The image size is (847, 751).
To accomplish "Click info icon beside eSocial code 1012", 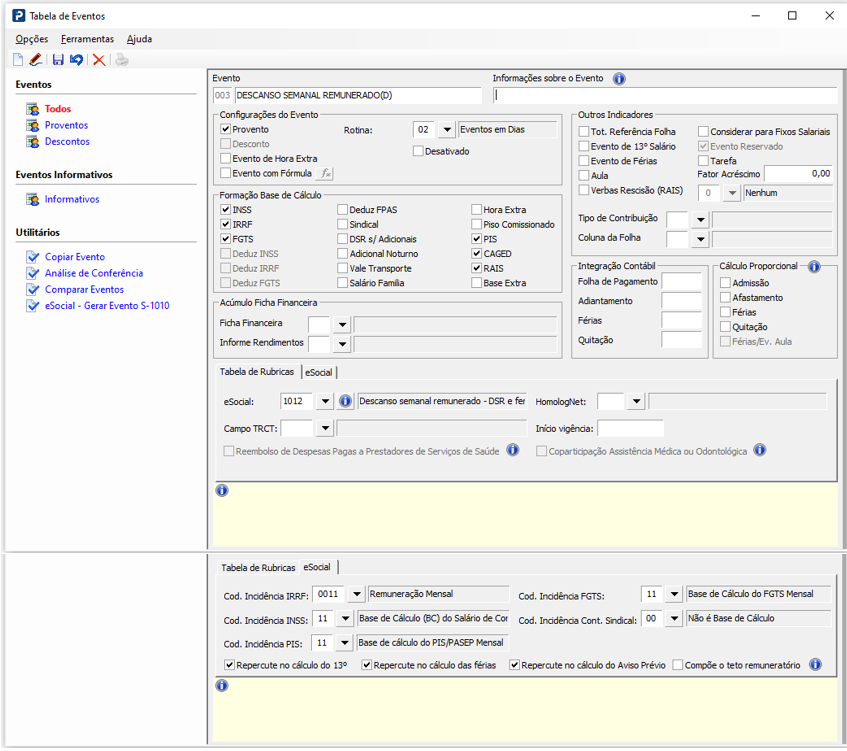I will (345, 401).
